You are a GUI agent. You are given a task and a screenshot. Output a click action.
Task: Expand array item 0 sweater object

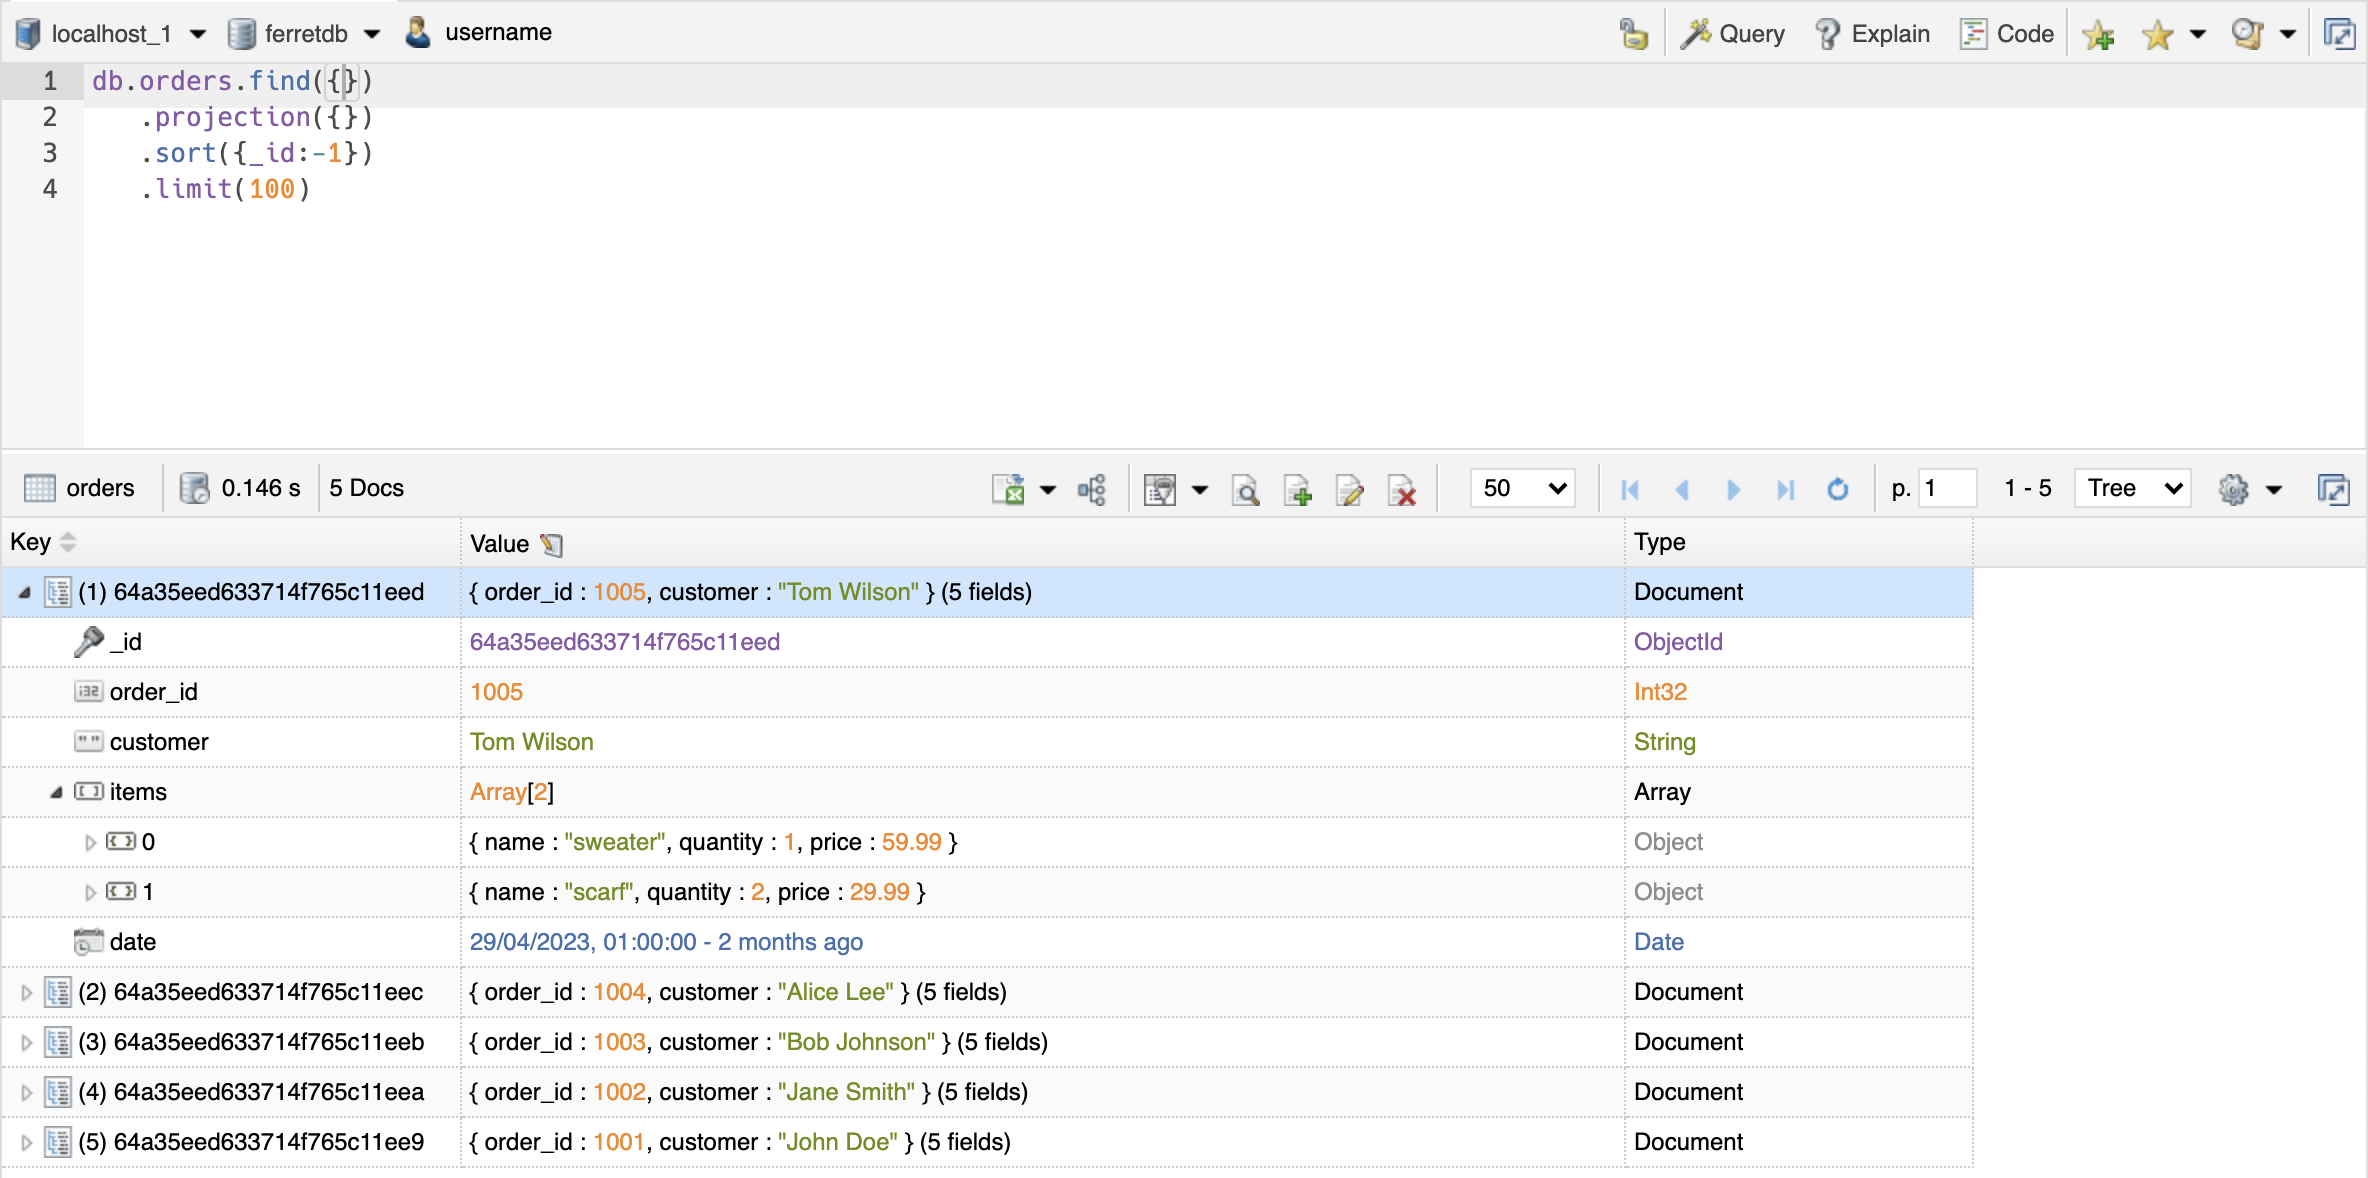(90, 843)
